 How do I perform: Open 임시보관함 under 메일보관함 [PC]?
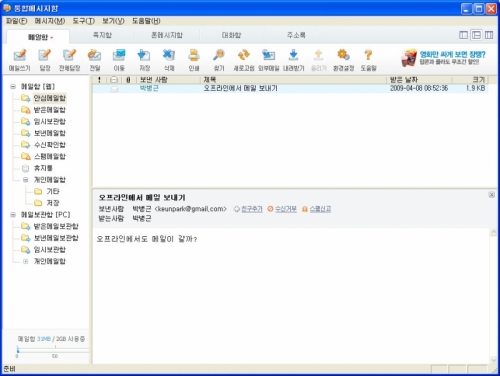pos(50,250)
